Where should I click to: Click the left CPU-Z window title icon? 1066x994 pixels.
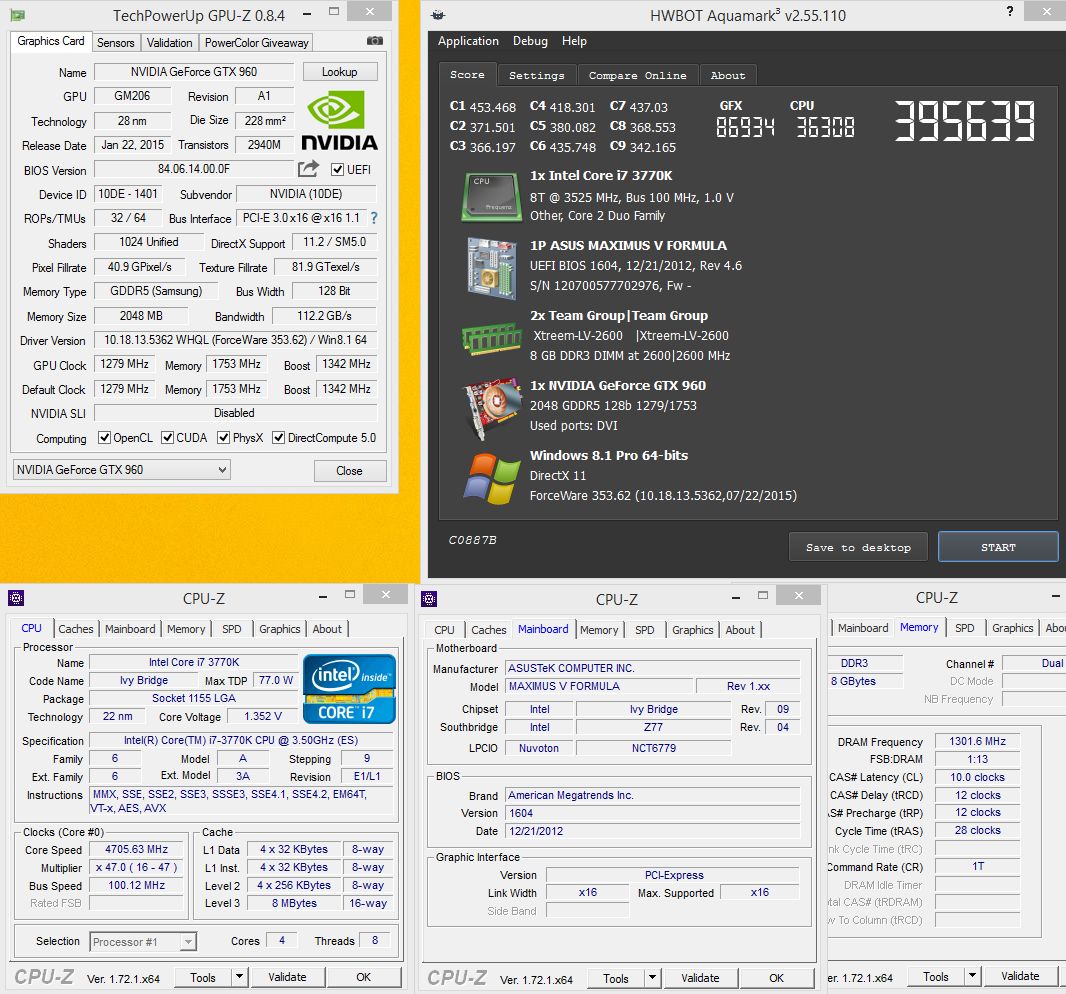tap(16, 598)
